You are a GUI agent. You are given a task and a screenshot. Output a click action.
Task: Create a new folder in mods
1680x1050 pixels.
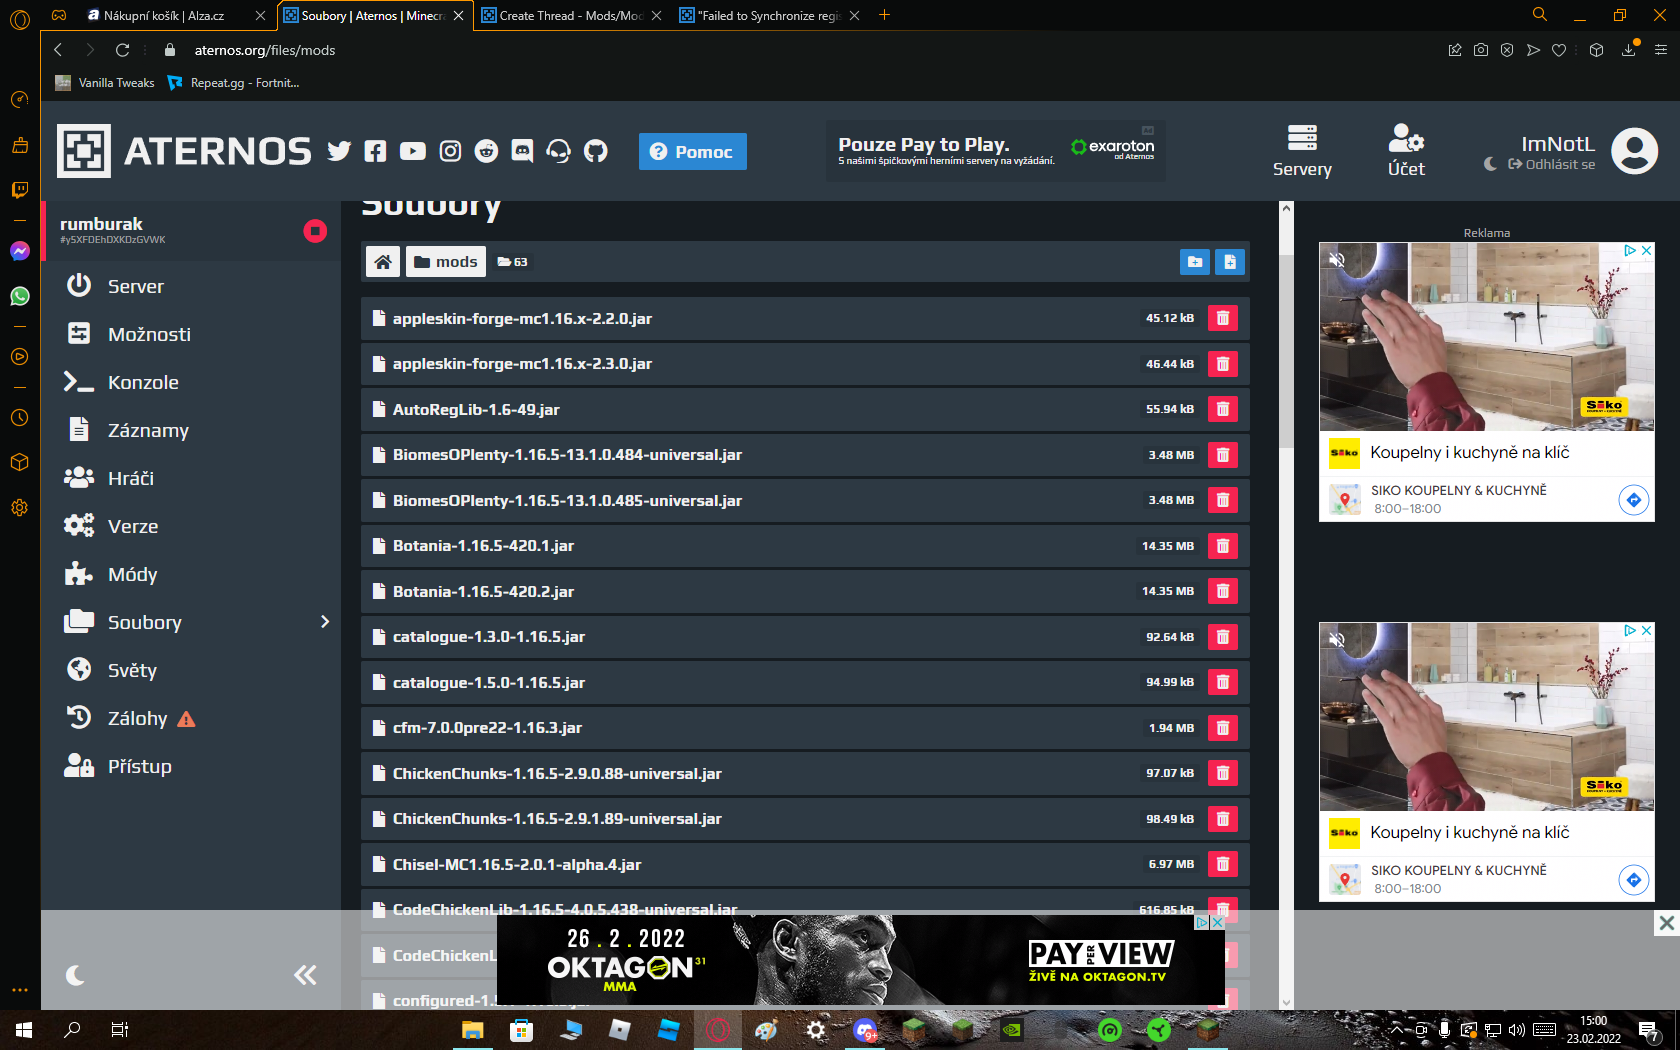[x=1194, y=262]
